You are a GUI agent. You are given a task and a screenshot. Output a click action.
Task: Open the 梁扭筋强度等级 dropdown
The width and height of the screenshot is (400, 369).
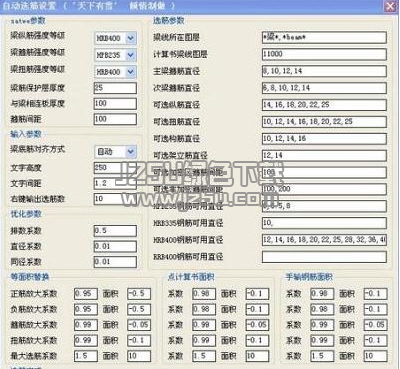click(x=115, y=72)
